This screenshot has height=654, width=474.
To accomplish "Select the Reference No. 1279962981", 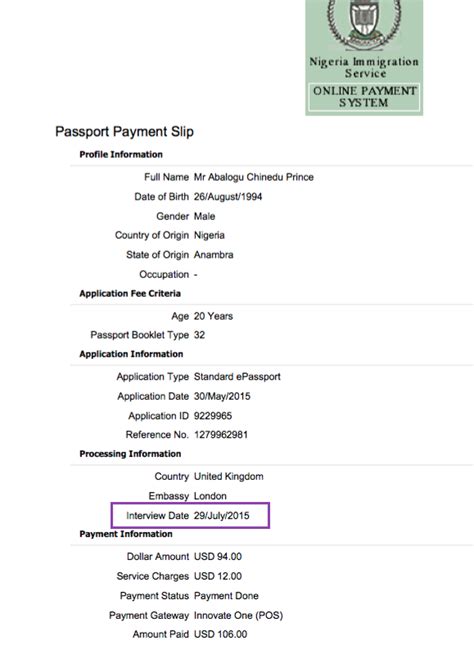I will 221,435.
